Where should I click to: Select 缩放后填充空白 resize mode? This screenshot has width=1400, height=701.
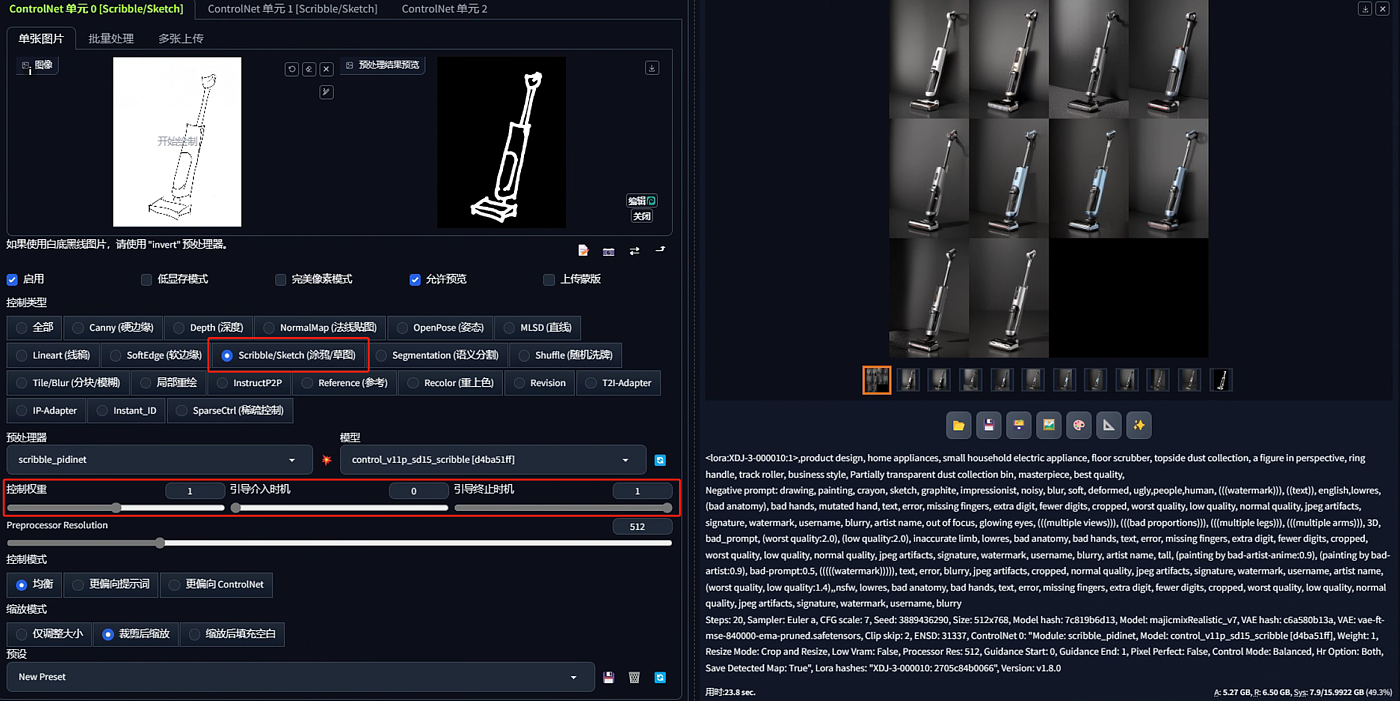coord(233,634)
